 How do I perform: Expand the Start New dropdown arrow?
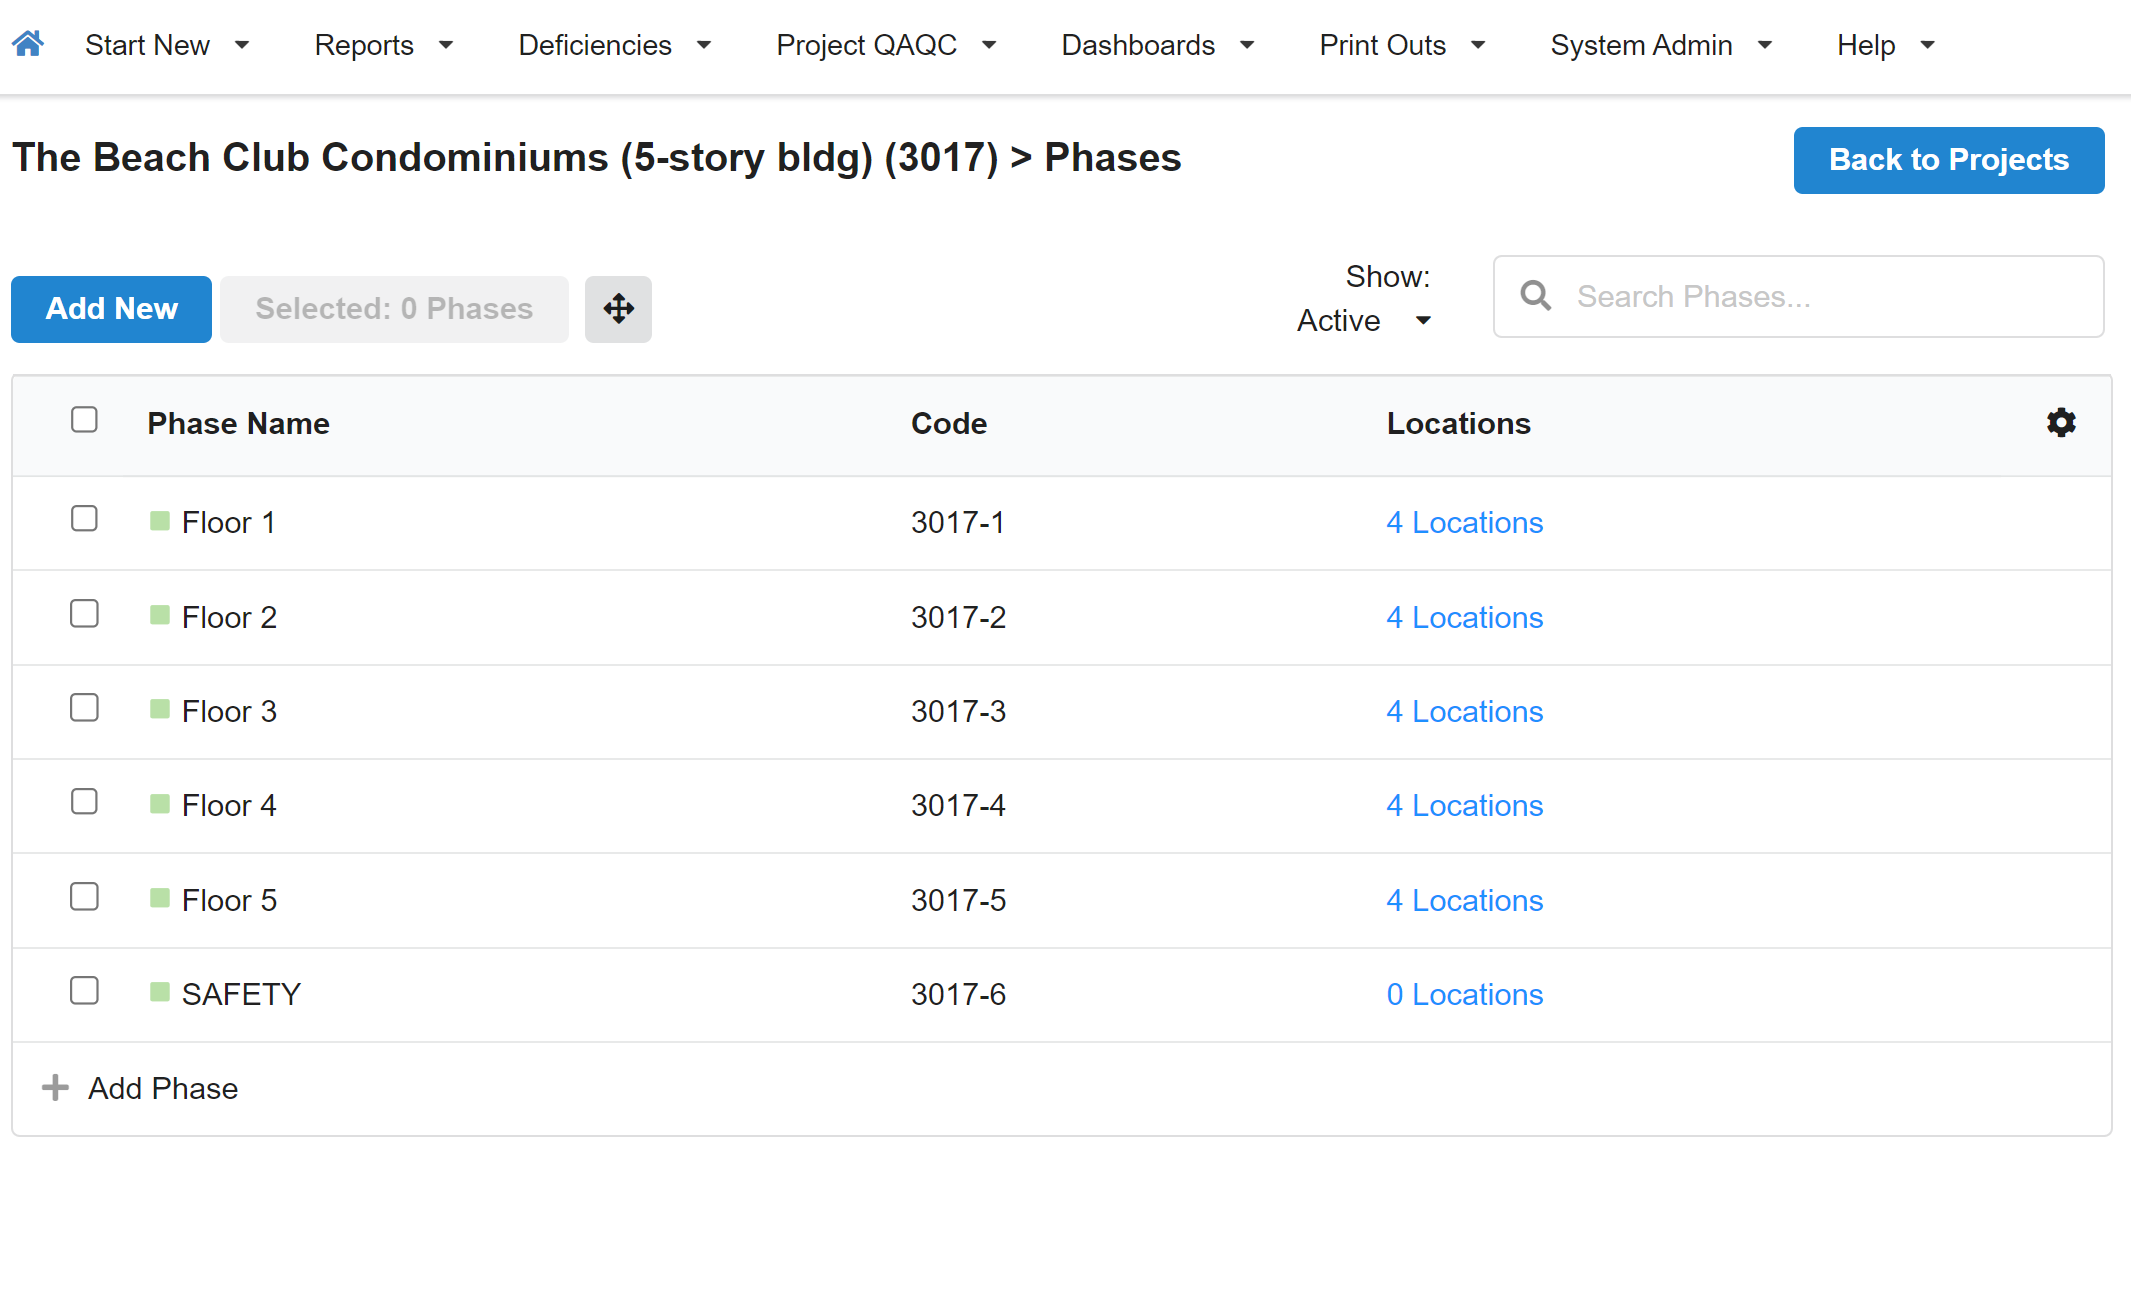click(x=241, y=45)
